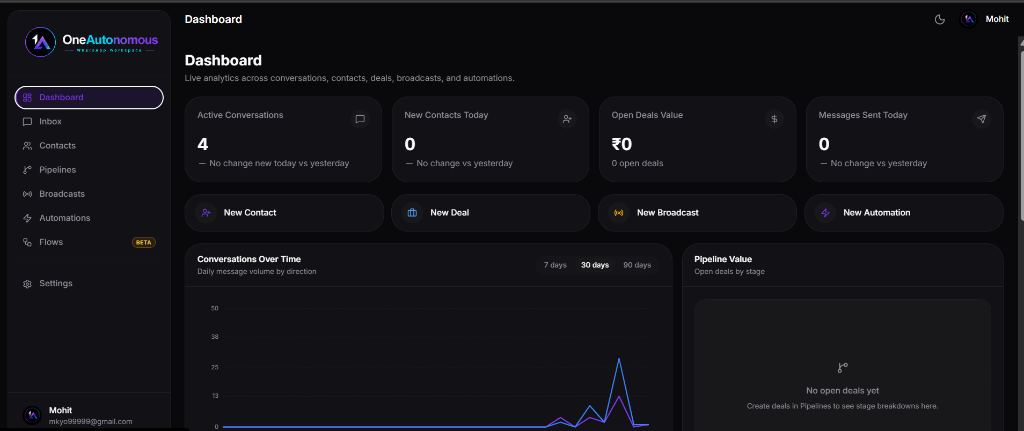Image resolution: width=1024 pixels, height=431 pixels.
Task: Open the Open Deals Value stat card
Action: point(697,139)
